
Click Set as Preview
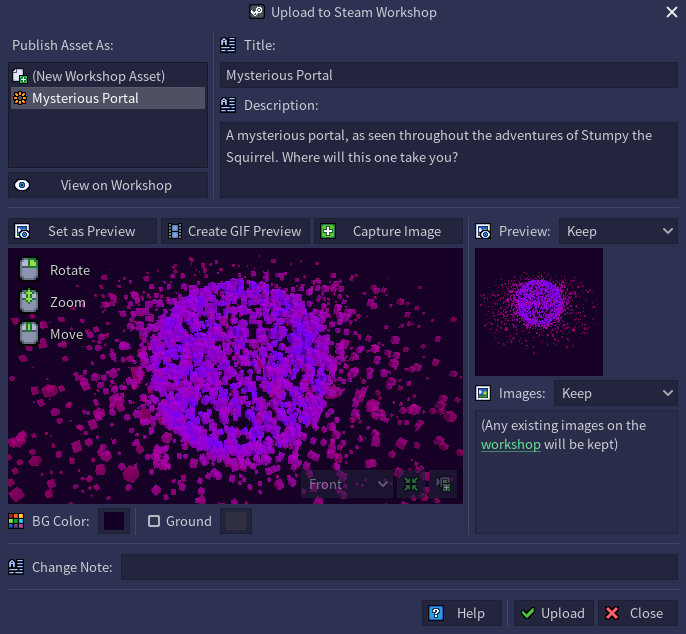tap(83, 231)
